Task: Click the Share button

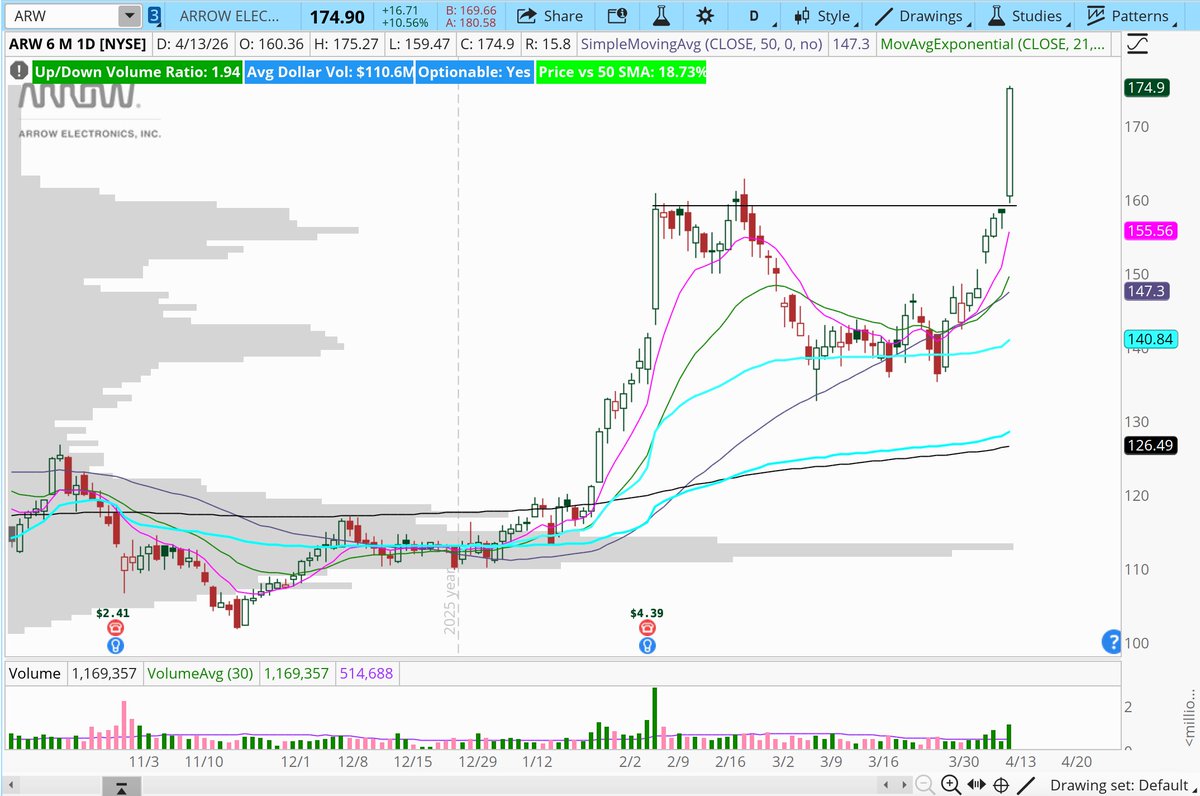Action: point(549,16)
